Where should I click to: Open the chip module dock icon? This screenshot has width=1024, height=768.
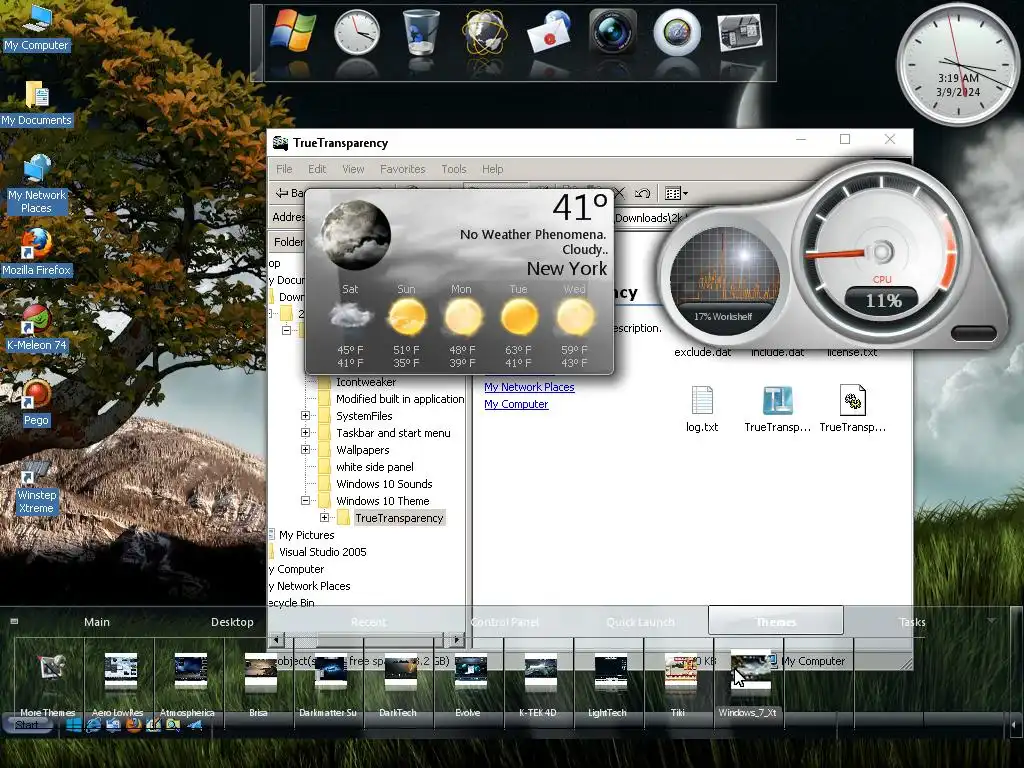pos(740,32)
